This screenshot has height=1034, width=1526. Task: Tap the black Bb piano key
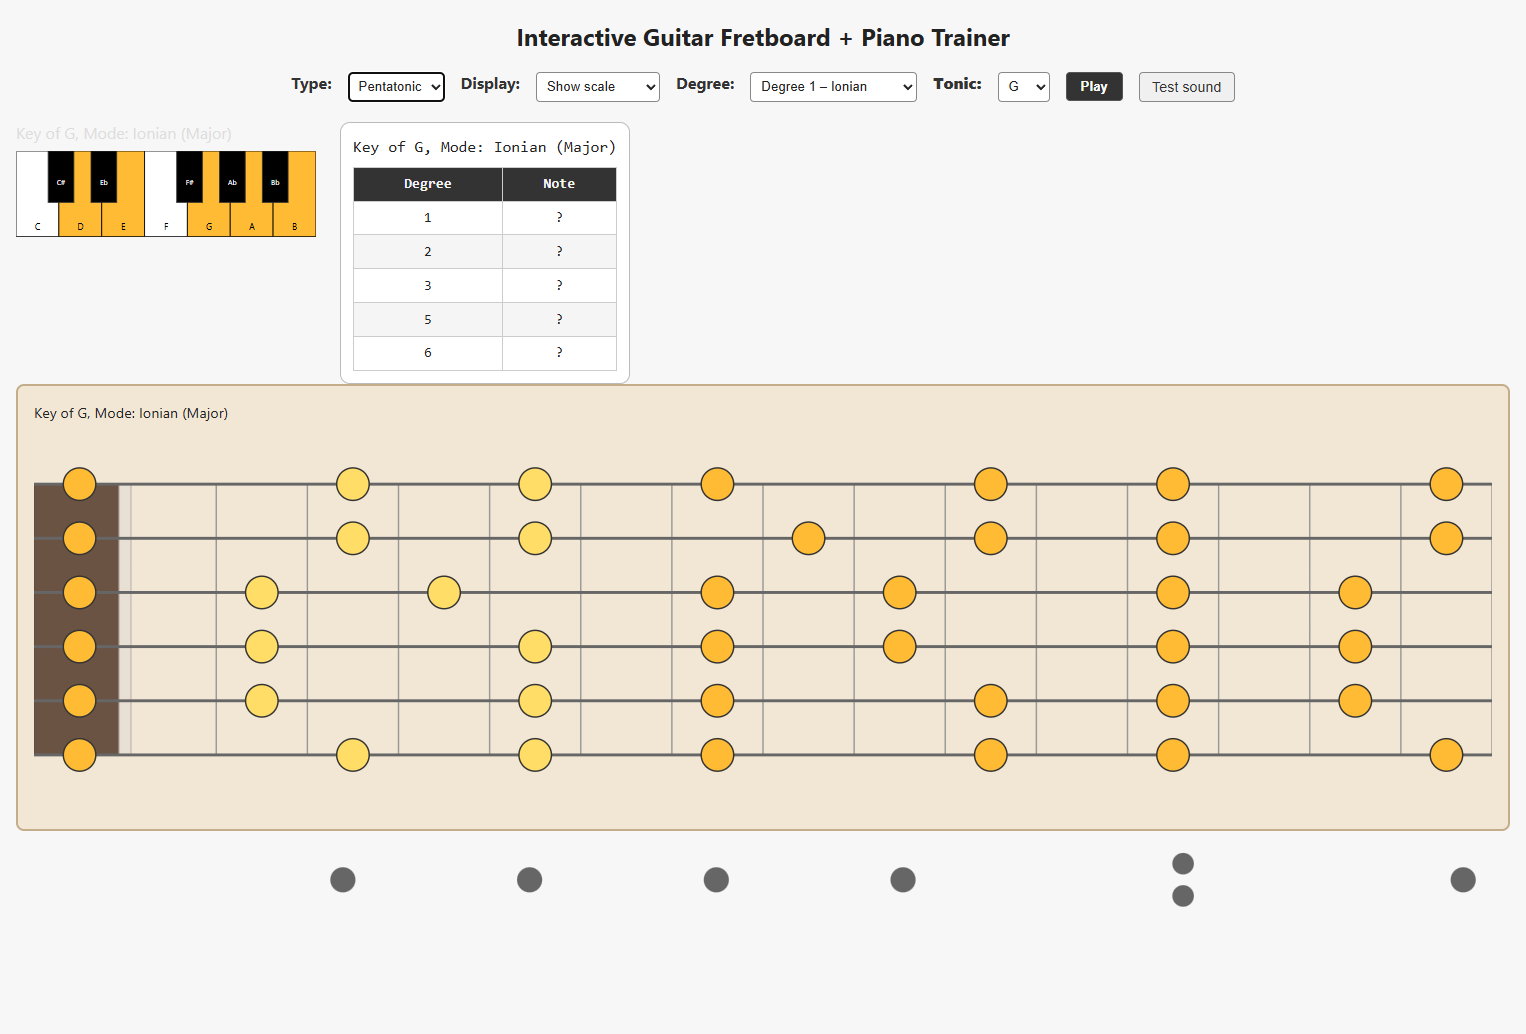275,177
